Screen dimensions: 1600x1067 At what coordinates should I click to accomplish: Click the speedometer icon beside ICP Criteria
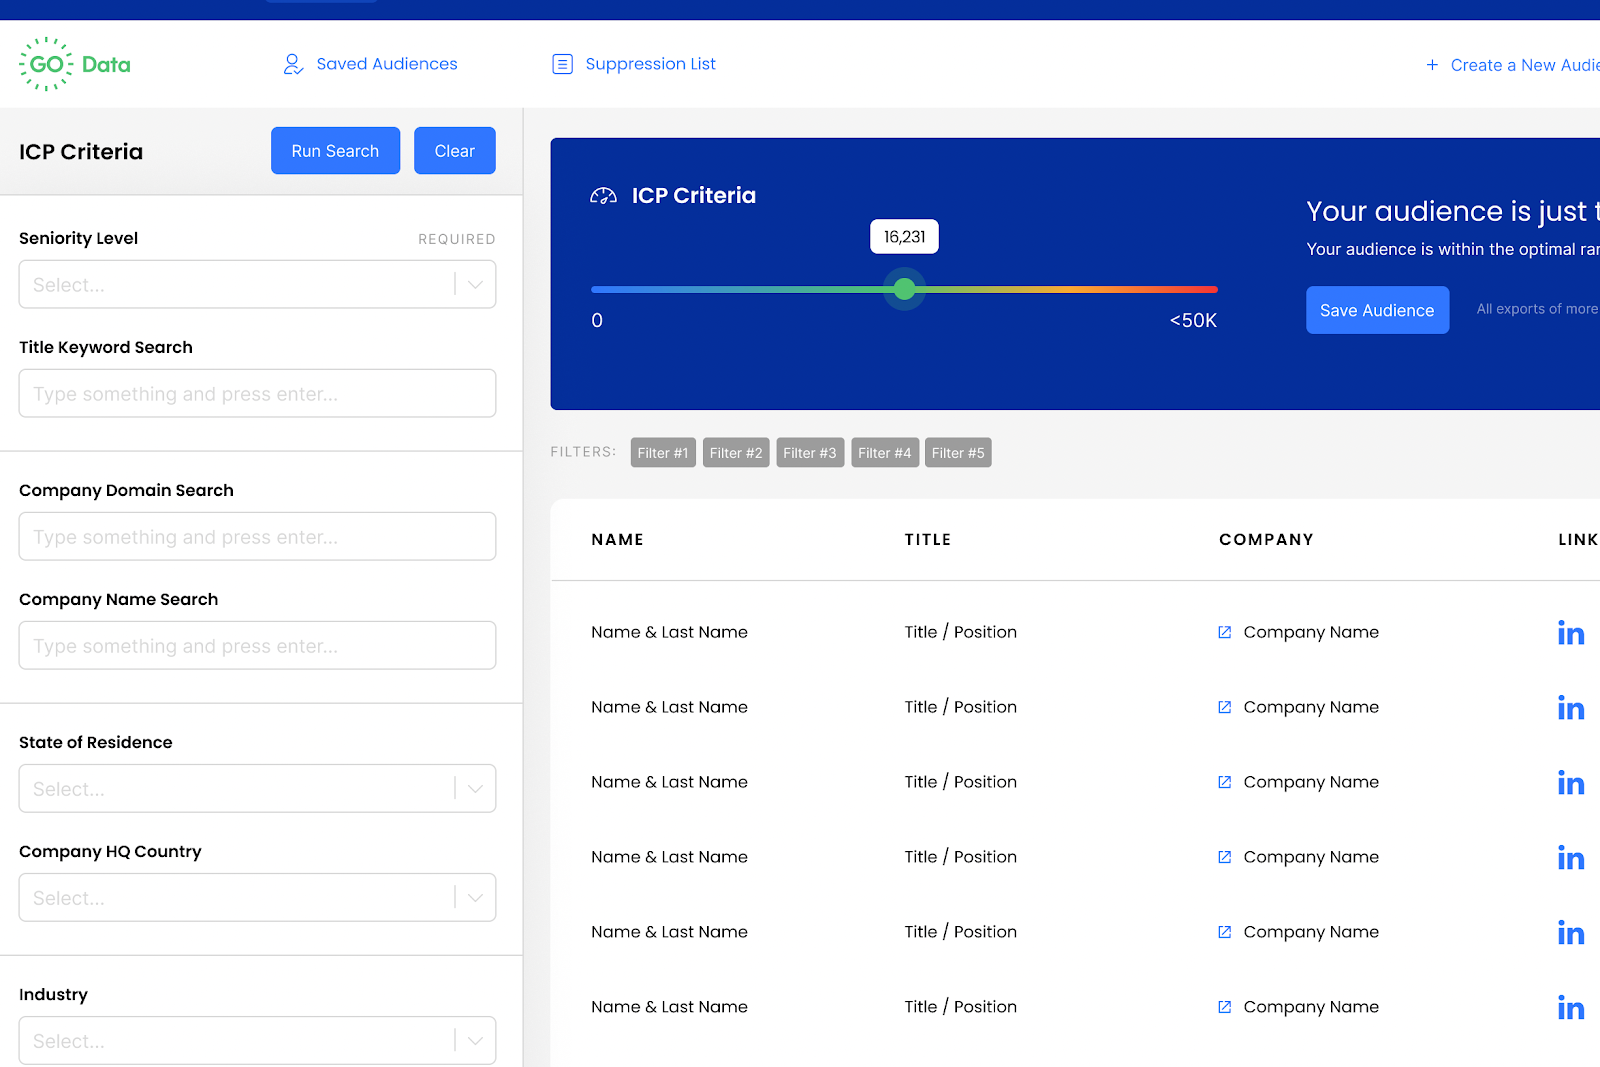click(x=603, y=195)
